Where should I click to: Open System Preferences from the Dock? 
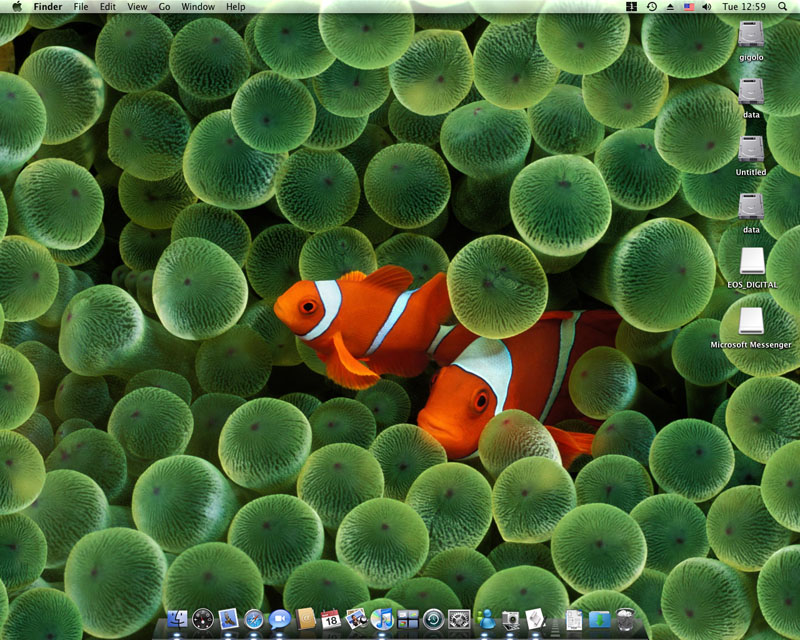coord(459,619)
